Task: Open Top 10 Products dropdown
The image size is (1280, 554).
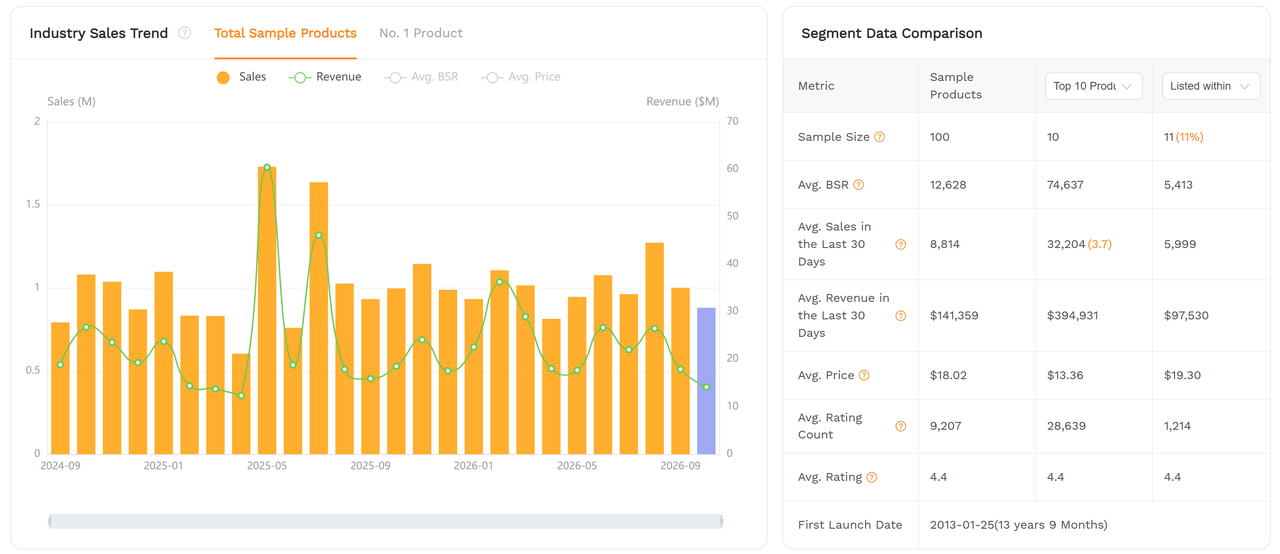Action: (1093, 86)
